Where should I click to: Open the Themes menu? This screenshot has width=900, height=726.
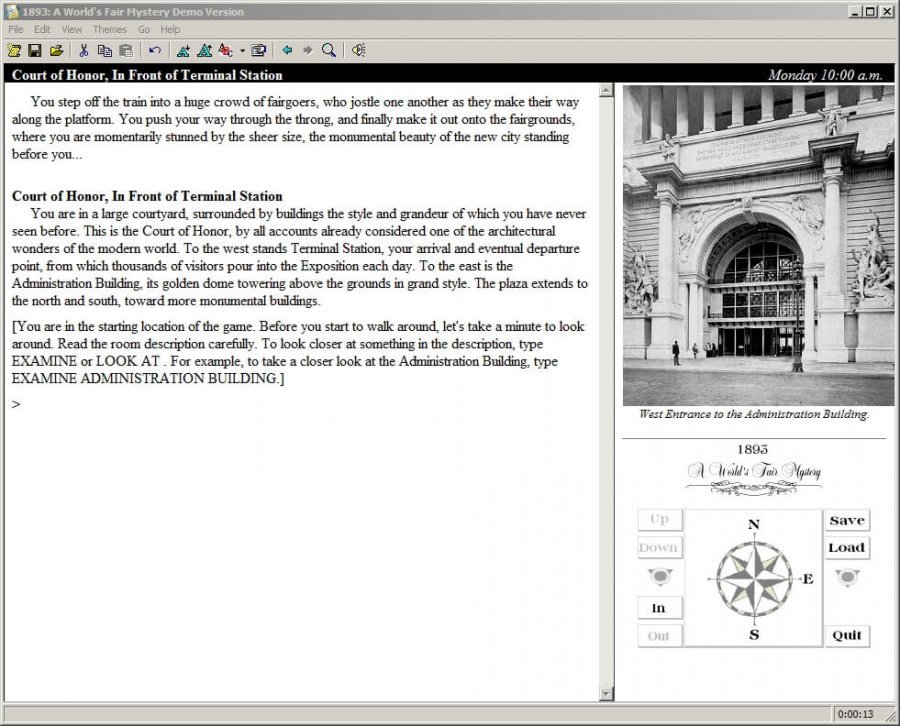(x=110, y=29)
